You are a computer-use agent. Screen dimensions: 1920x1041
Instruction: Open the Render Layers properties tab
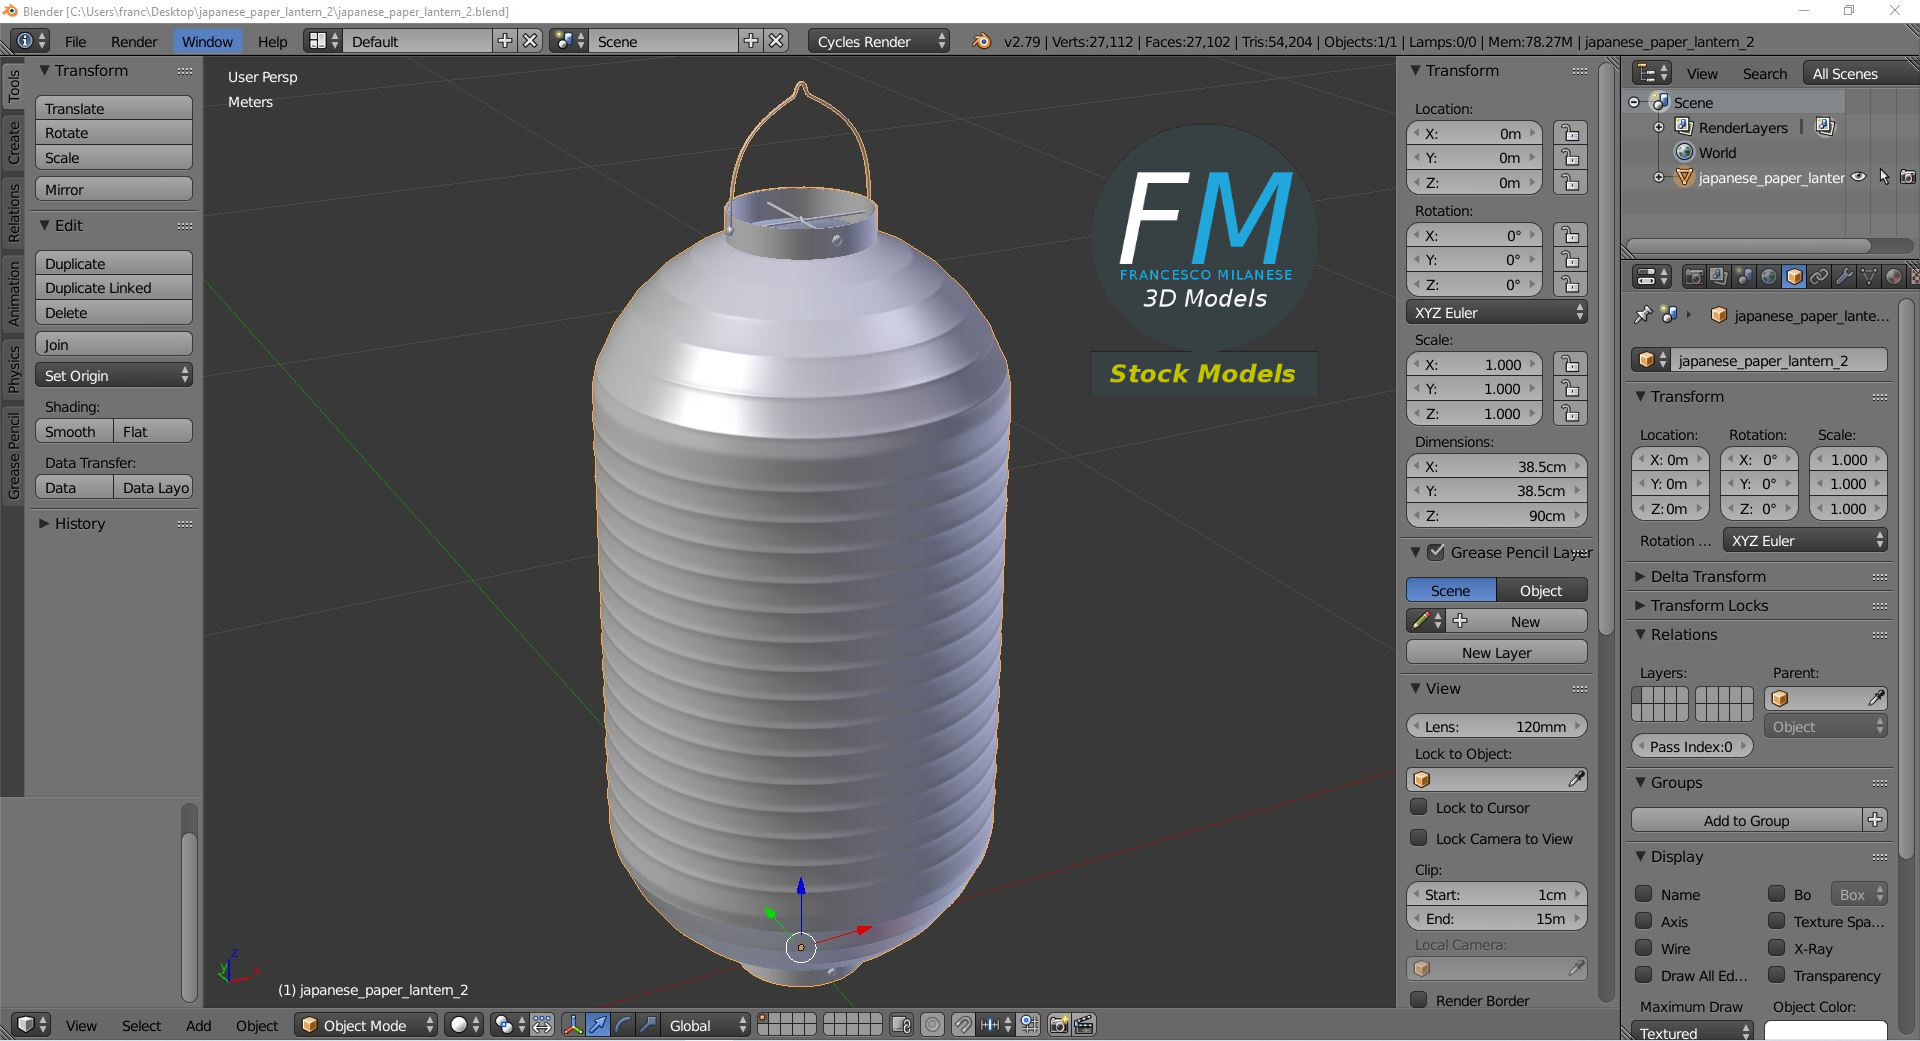click(1719, 277)
